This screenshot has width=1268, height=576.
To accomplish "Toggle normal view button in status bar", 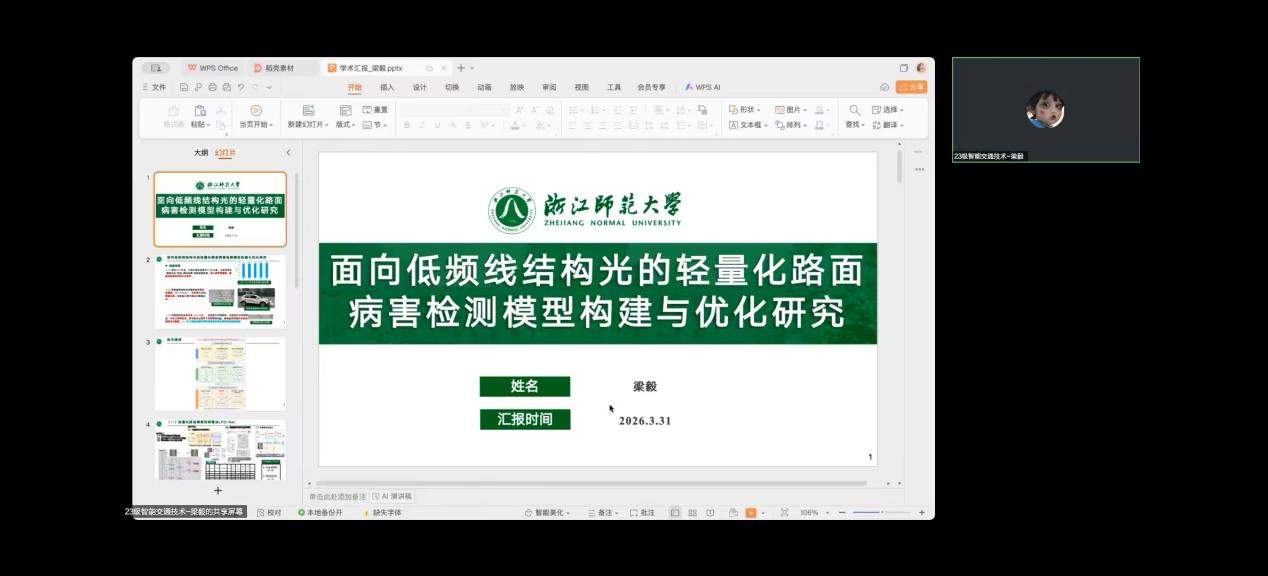I will pyautogui.click(x=675, y=513).
